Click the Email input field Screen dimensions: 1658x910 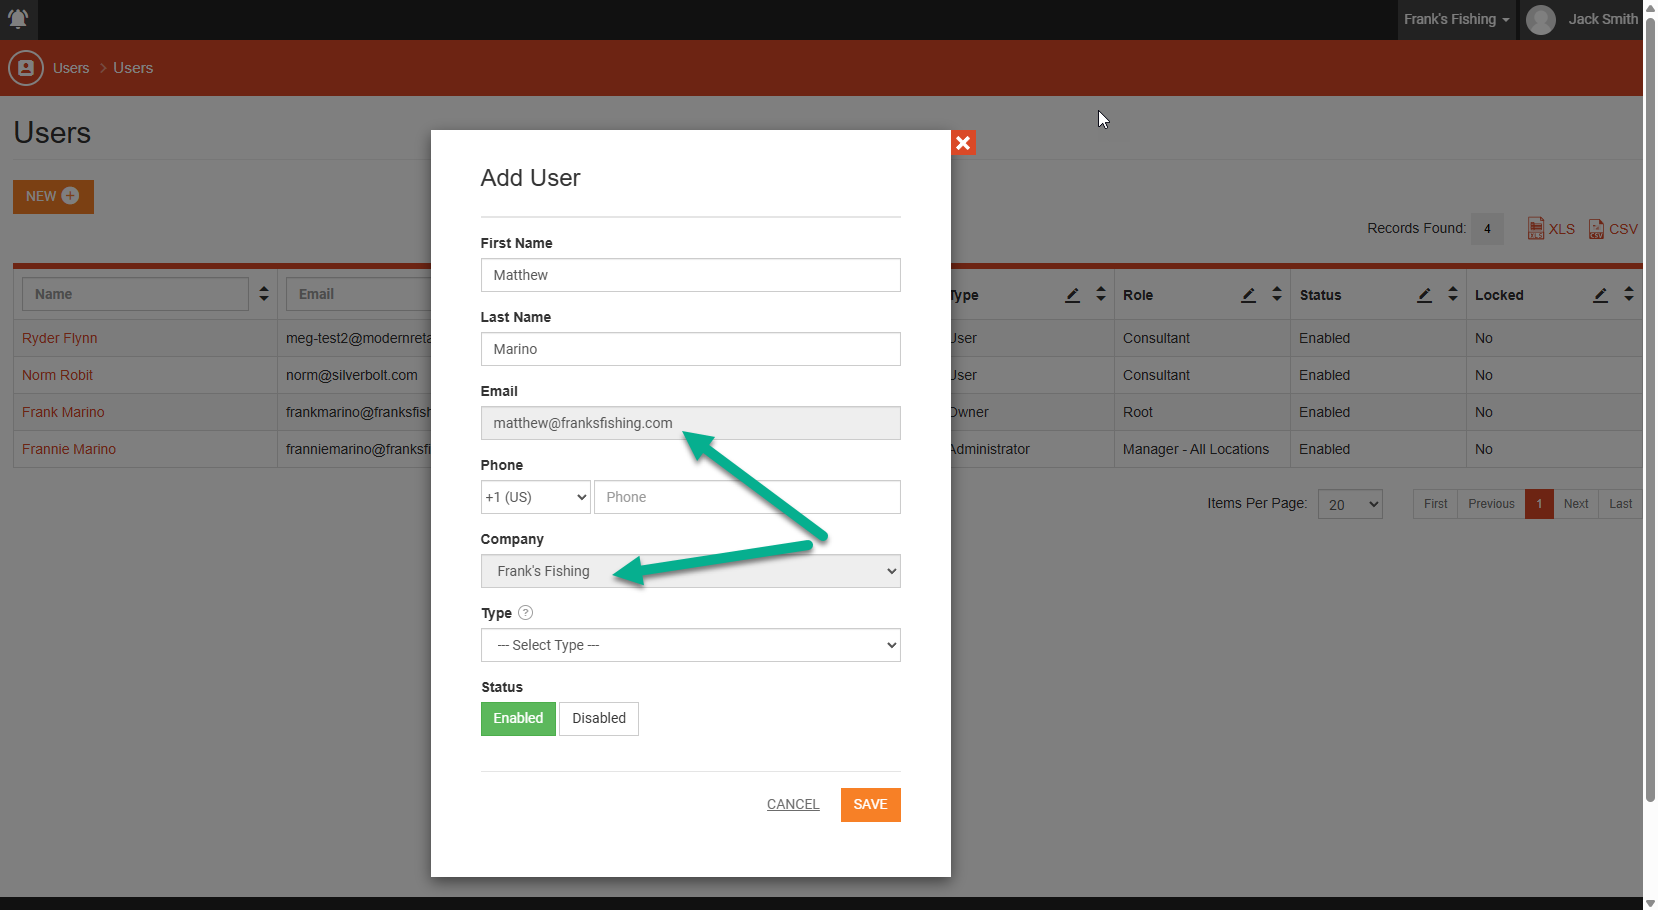(691, 423)
